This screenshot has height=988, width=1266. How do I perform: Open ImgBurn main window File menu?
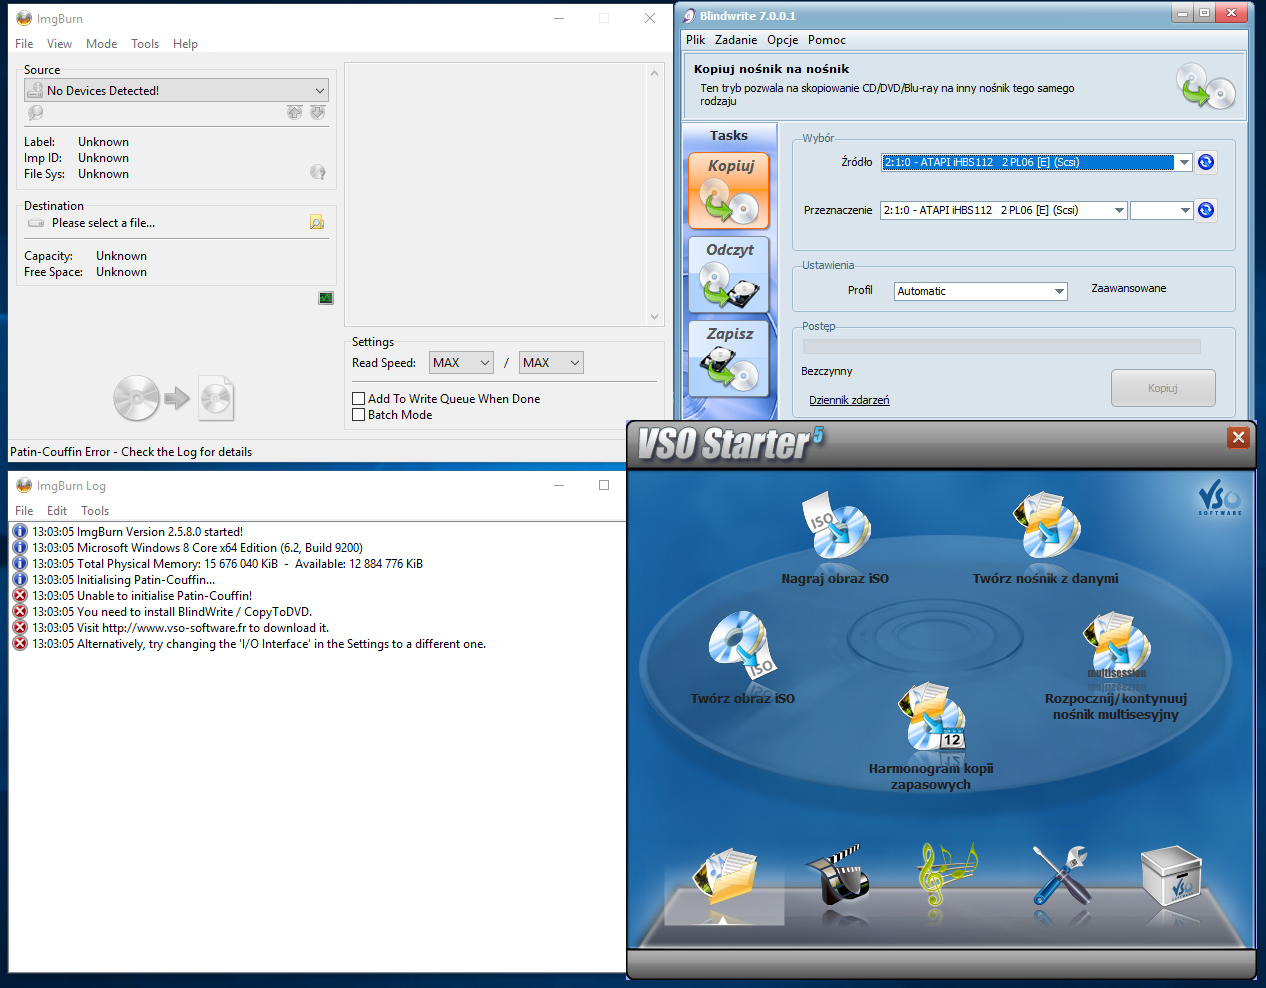pyautogui.click(x=24, y=44)
